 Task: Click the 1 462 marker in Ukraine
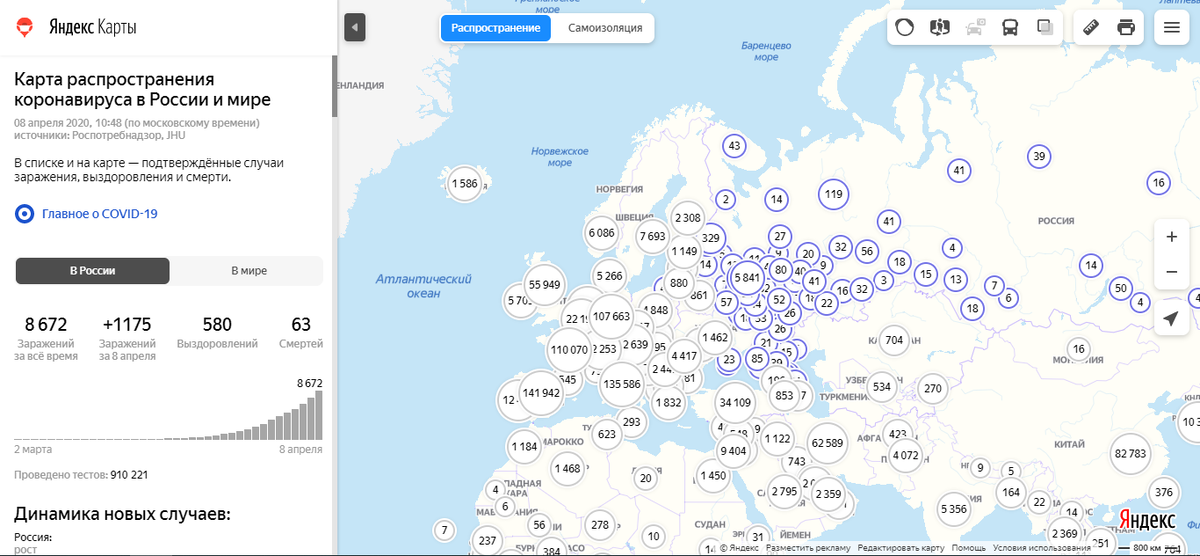[715, 338]
